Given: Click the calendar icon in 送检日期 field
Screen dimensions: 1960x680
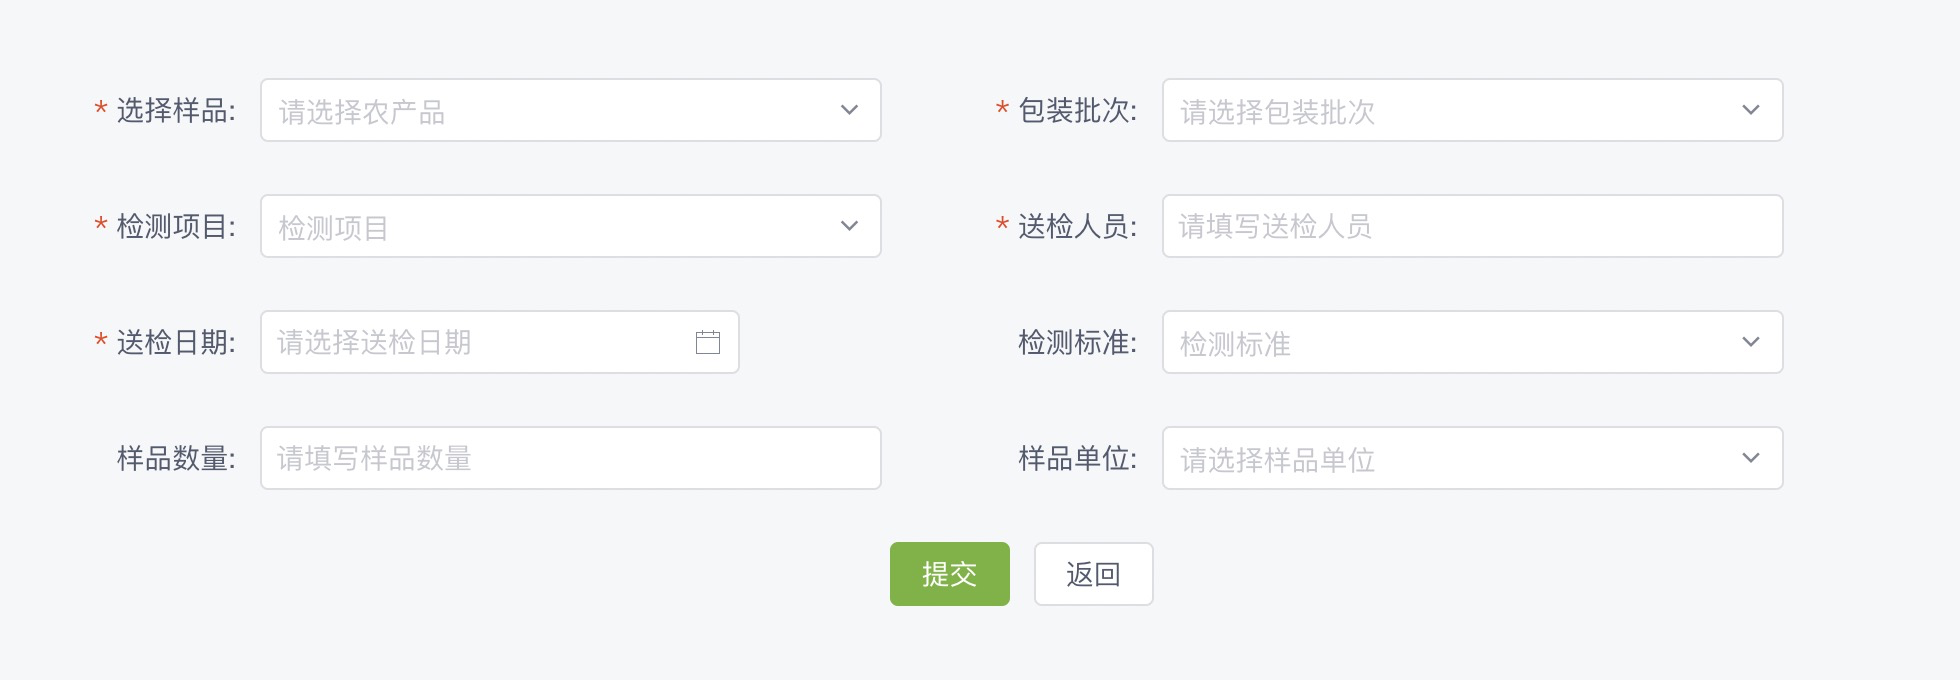Looking at the screenshot, I should pyautogui.click(x=708, y=342).
